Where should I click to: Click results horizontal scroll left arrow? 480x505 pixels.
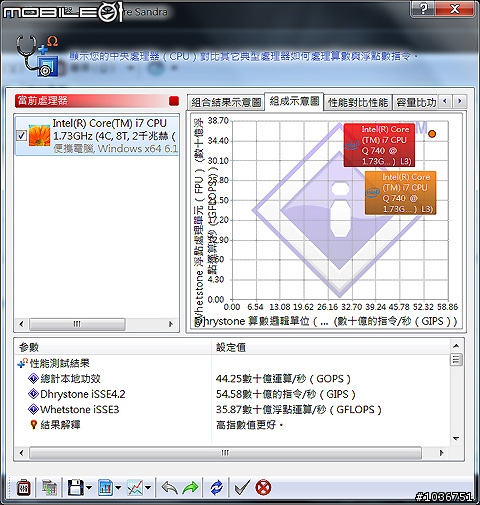pos(21,453)
